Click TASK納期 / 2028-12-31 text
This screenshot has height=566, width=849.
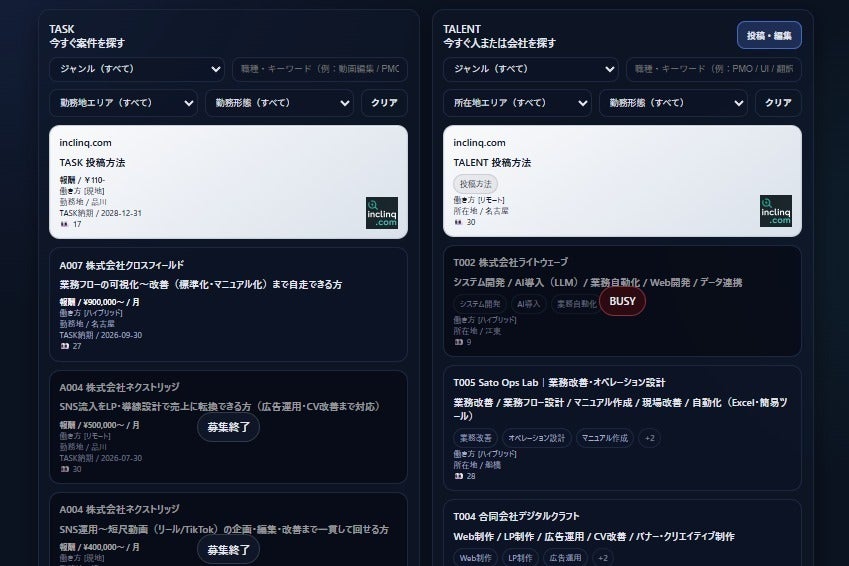pyautogui.click(x=101, y=213)
